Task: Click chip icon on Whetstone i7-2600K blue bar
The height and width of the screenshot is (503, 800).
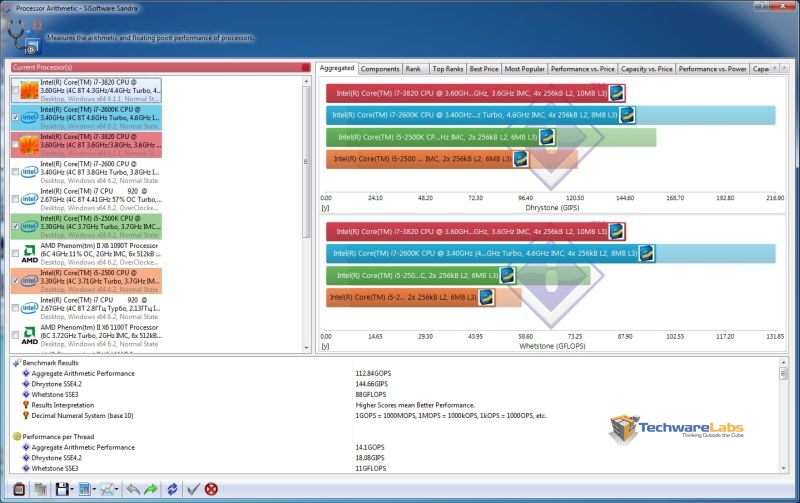Action: [646, 254]
